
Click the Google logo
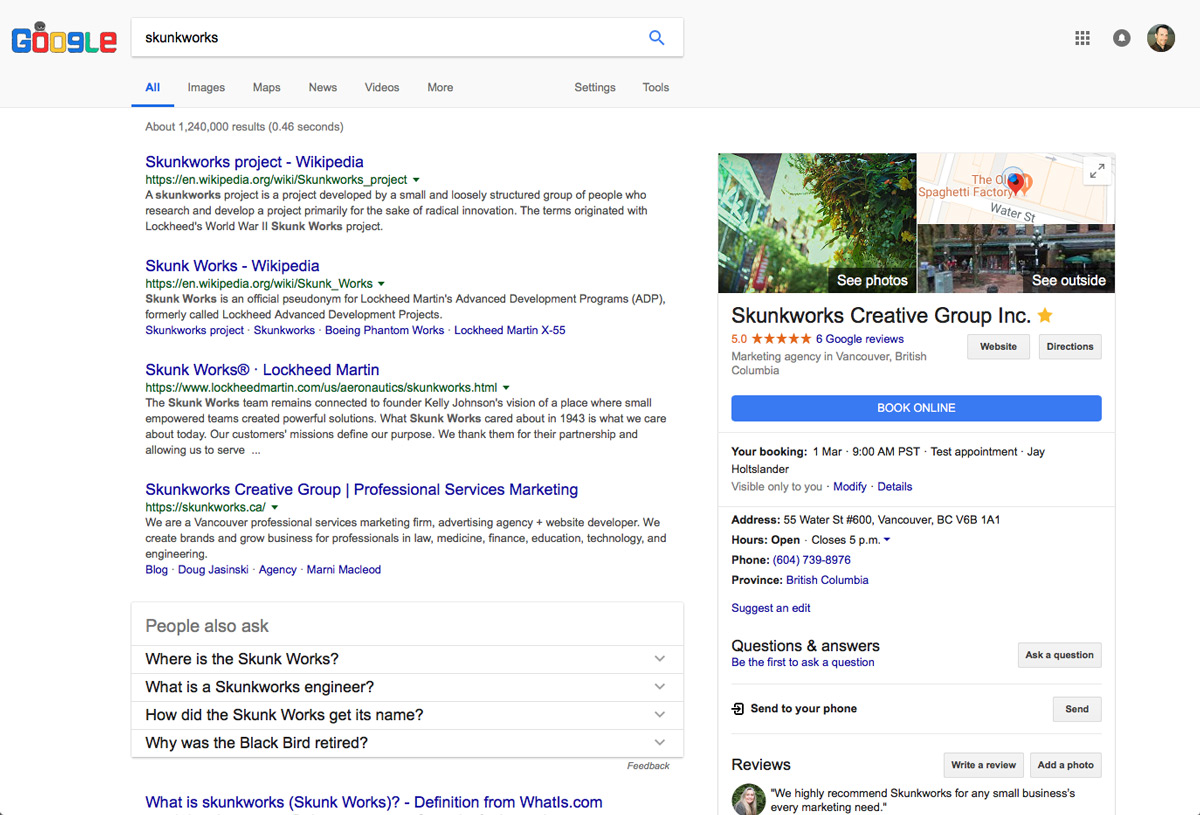coord(64,38)
